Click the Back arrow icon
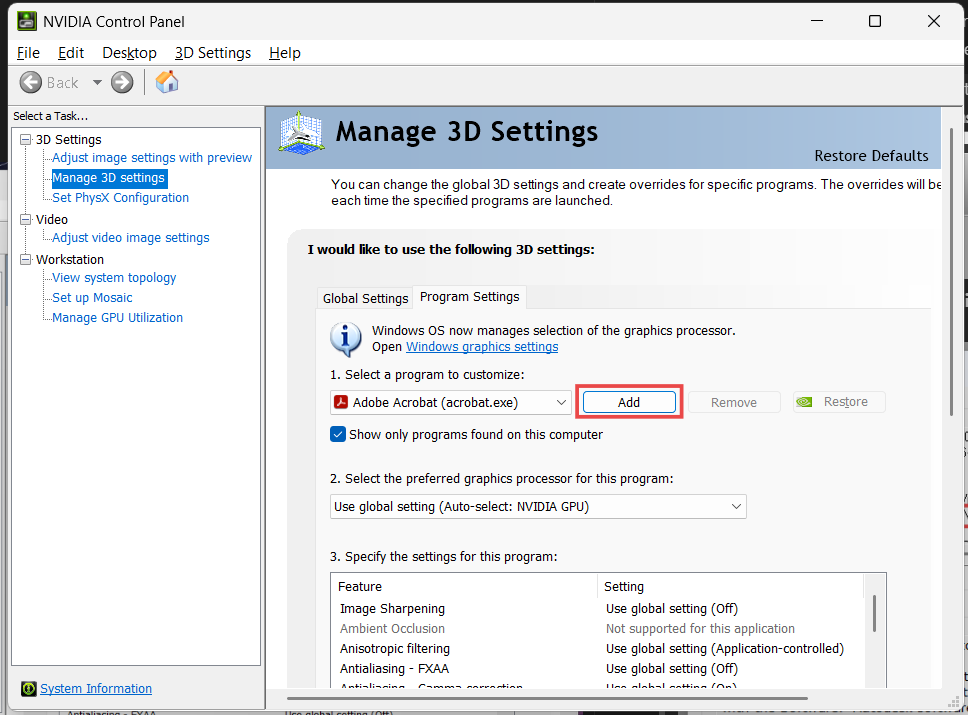Screen dimensions: 968x715 pos(30,82)
